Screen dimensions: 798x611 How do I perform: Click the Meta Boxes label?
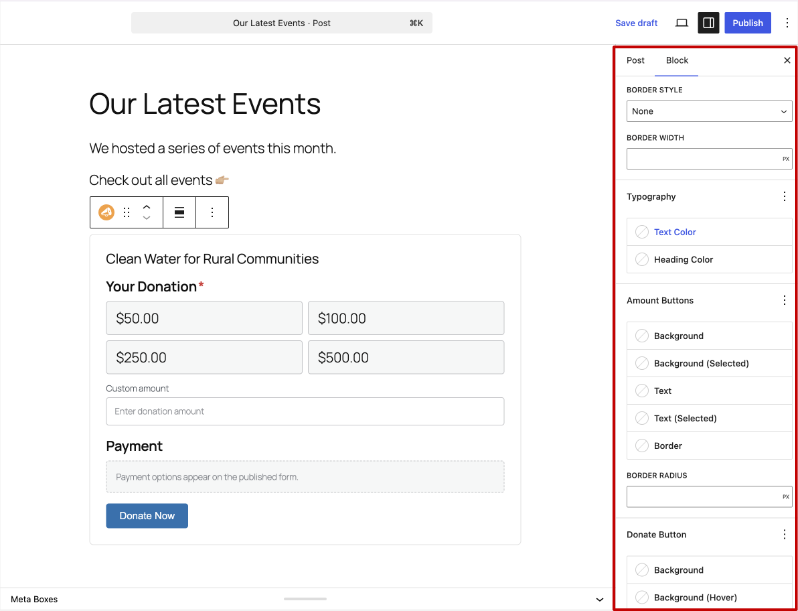click(x=34, y=599)
